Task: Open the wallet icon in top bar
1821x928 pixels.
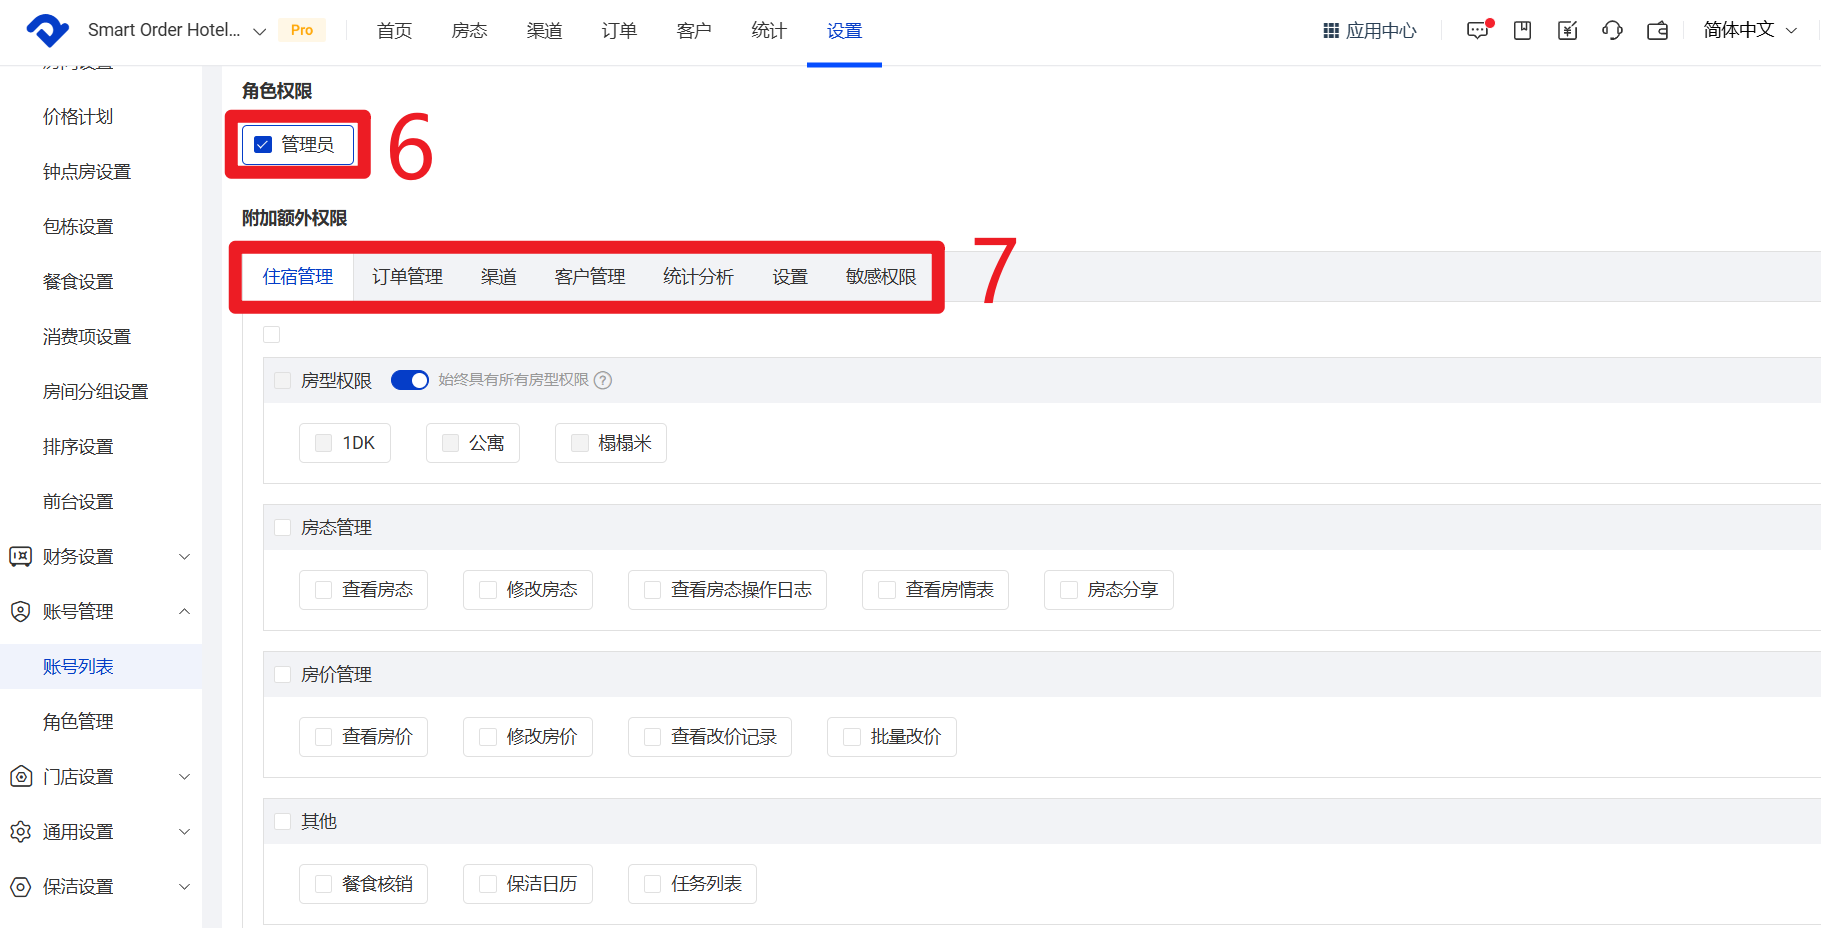Action: [1657, 31]
